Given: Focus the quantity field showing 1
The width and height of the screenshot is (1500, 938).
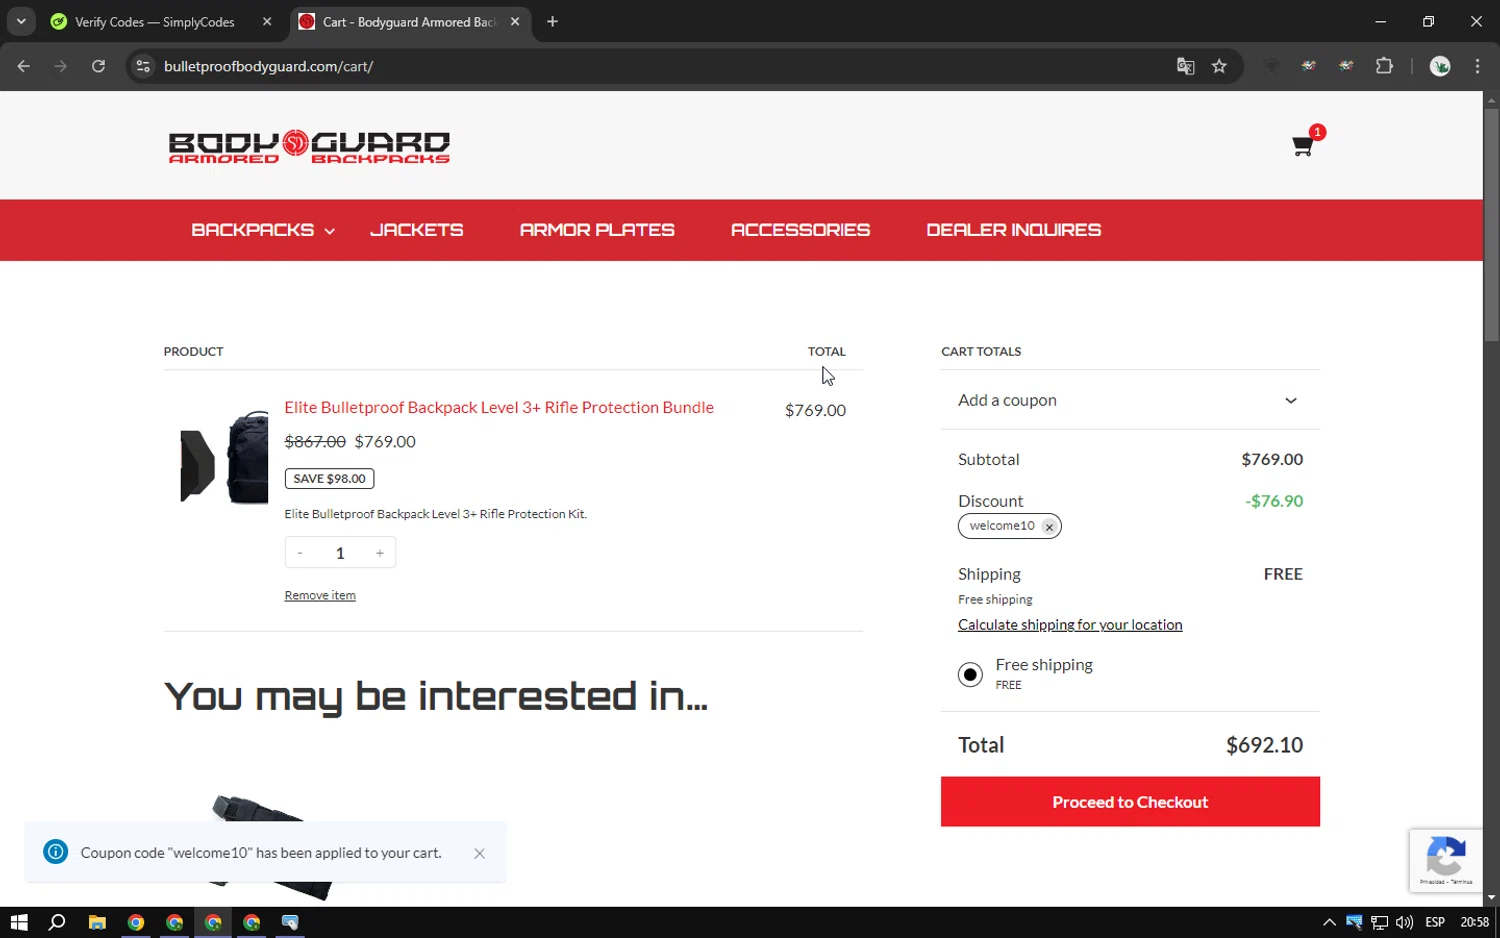Looking at the screenshot, I should (340, 553).
